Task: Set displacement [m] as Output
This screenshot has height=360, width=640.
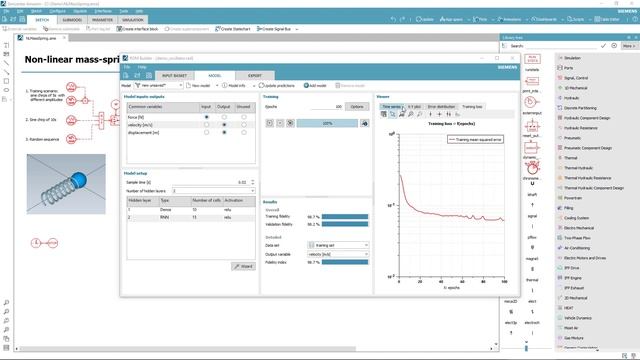Action: click(224, 133)
